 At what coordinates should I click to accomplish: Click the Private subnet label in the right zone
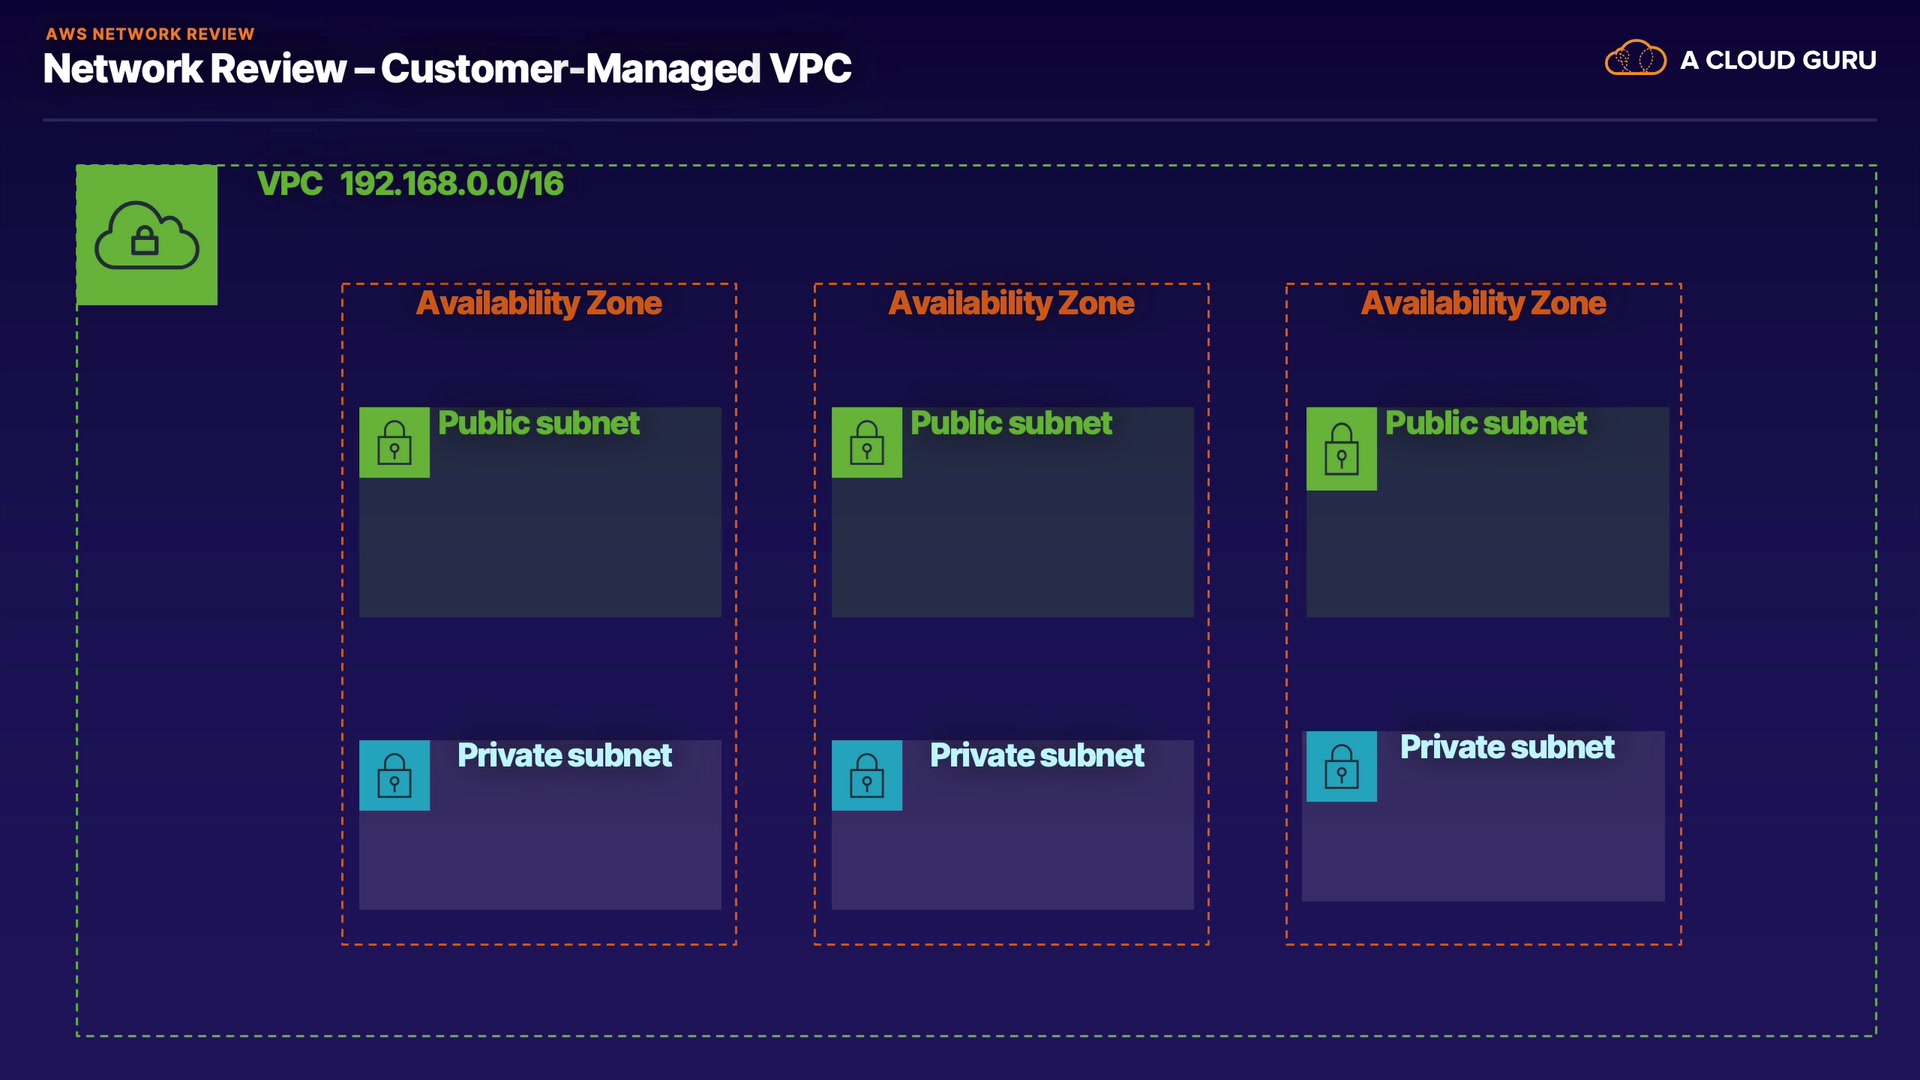click(1507, 747)
